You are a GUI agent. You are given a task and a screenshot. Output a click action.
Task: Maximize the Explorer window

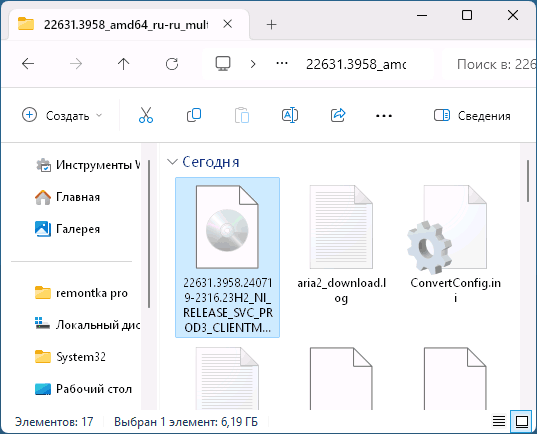467,15
